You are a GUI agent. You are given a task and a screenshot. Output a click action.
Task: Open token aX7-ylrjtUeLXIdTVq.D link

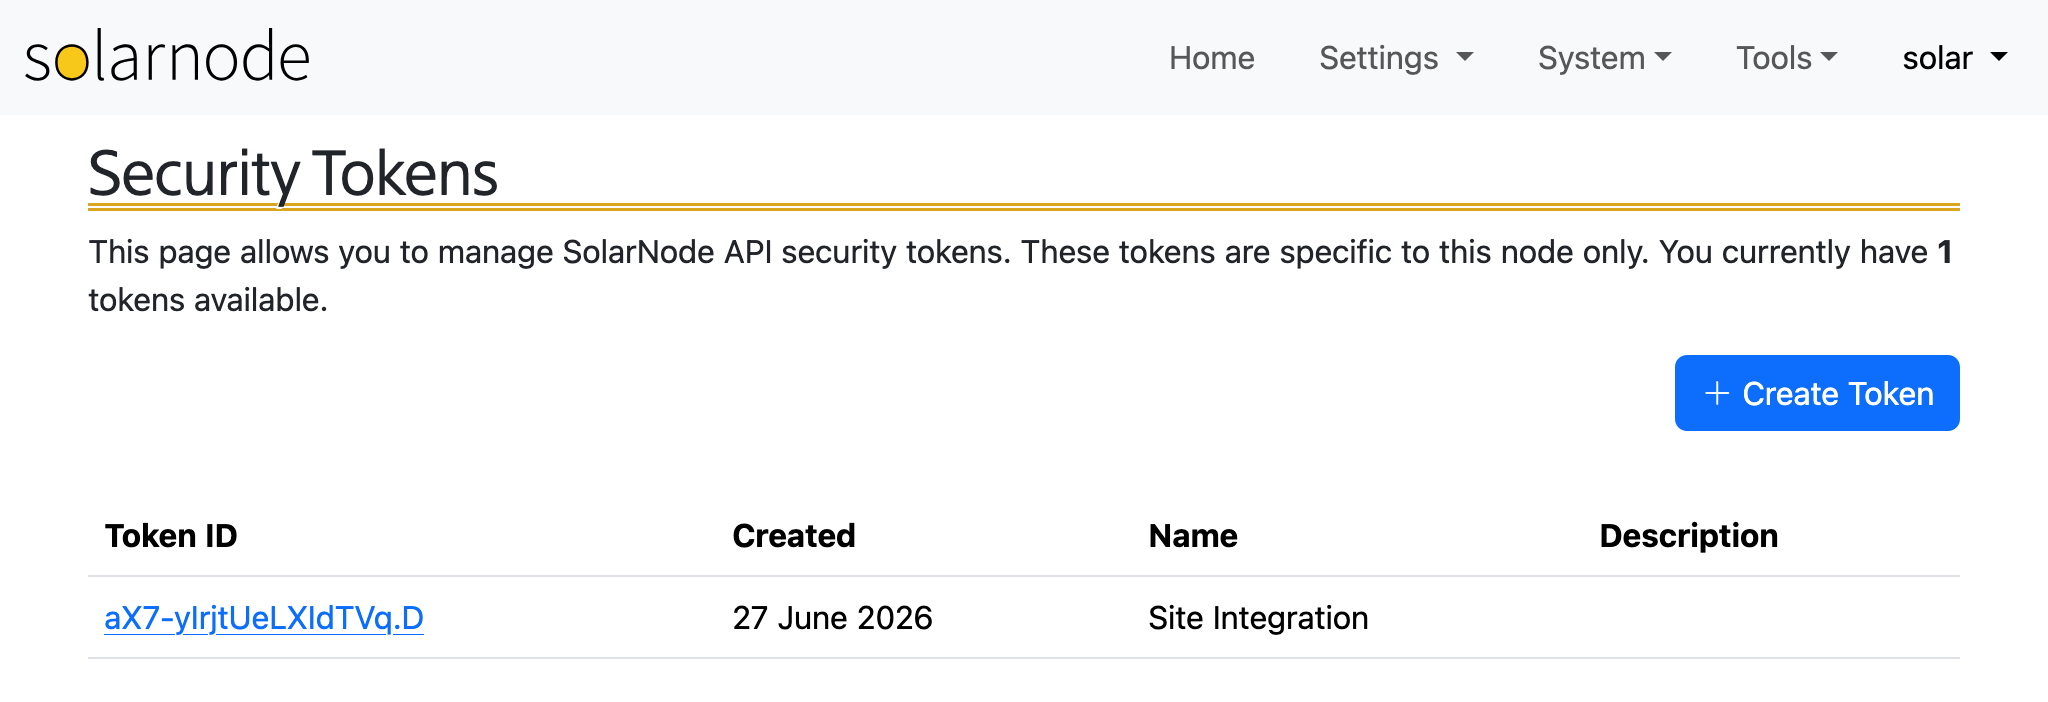(264, 618)
